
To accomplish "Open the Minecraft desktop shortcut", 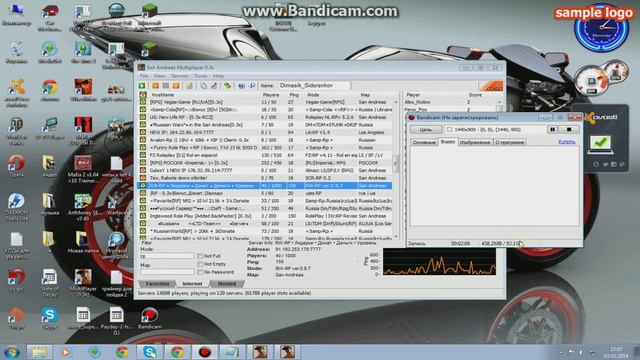I will 149,14.
